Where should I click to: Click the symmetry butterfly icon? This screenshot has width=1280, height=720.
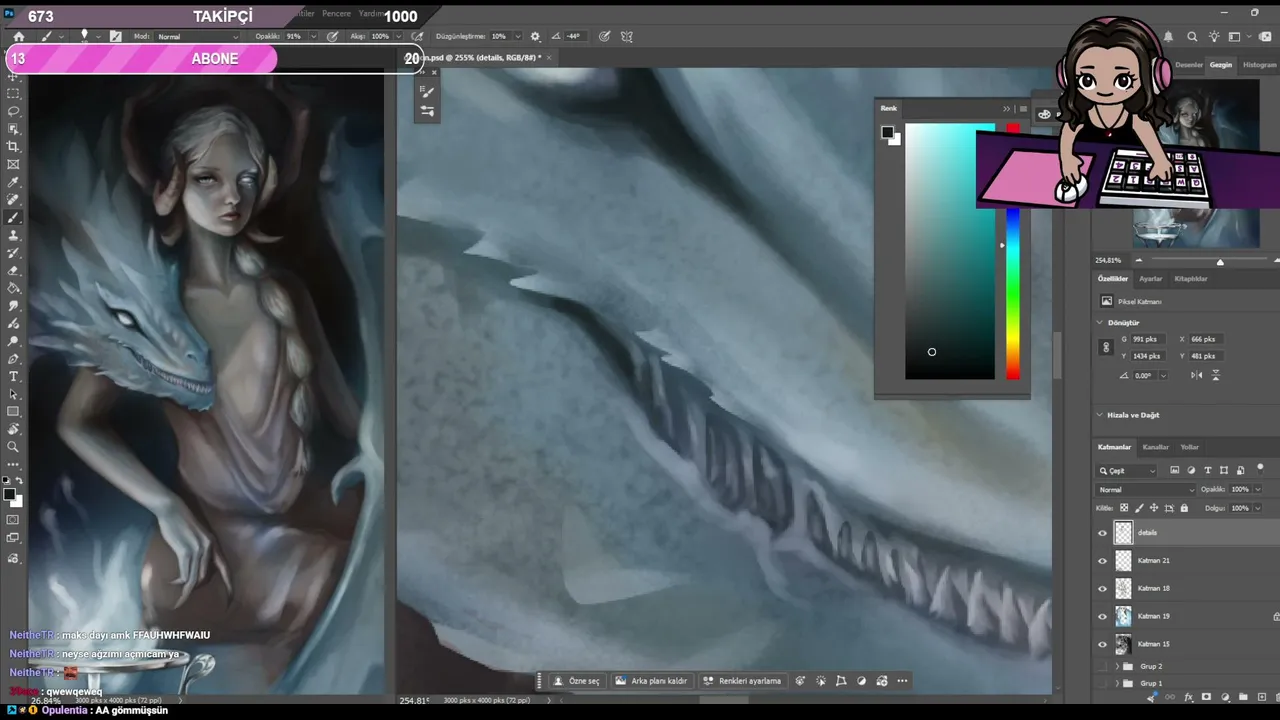tap(627, 36)
